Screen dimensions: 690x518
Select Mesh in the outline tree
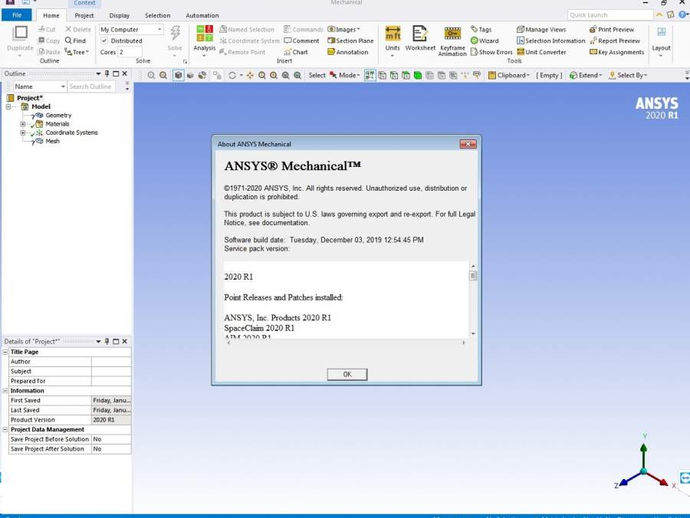[x=52, y=141]
